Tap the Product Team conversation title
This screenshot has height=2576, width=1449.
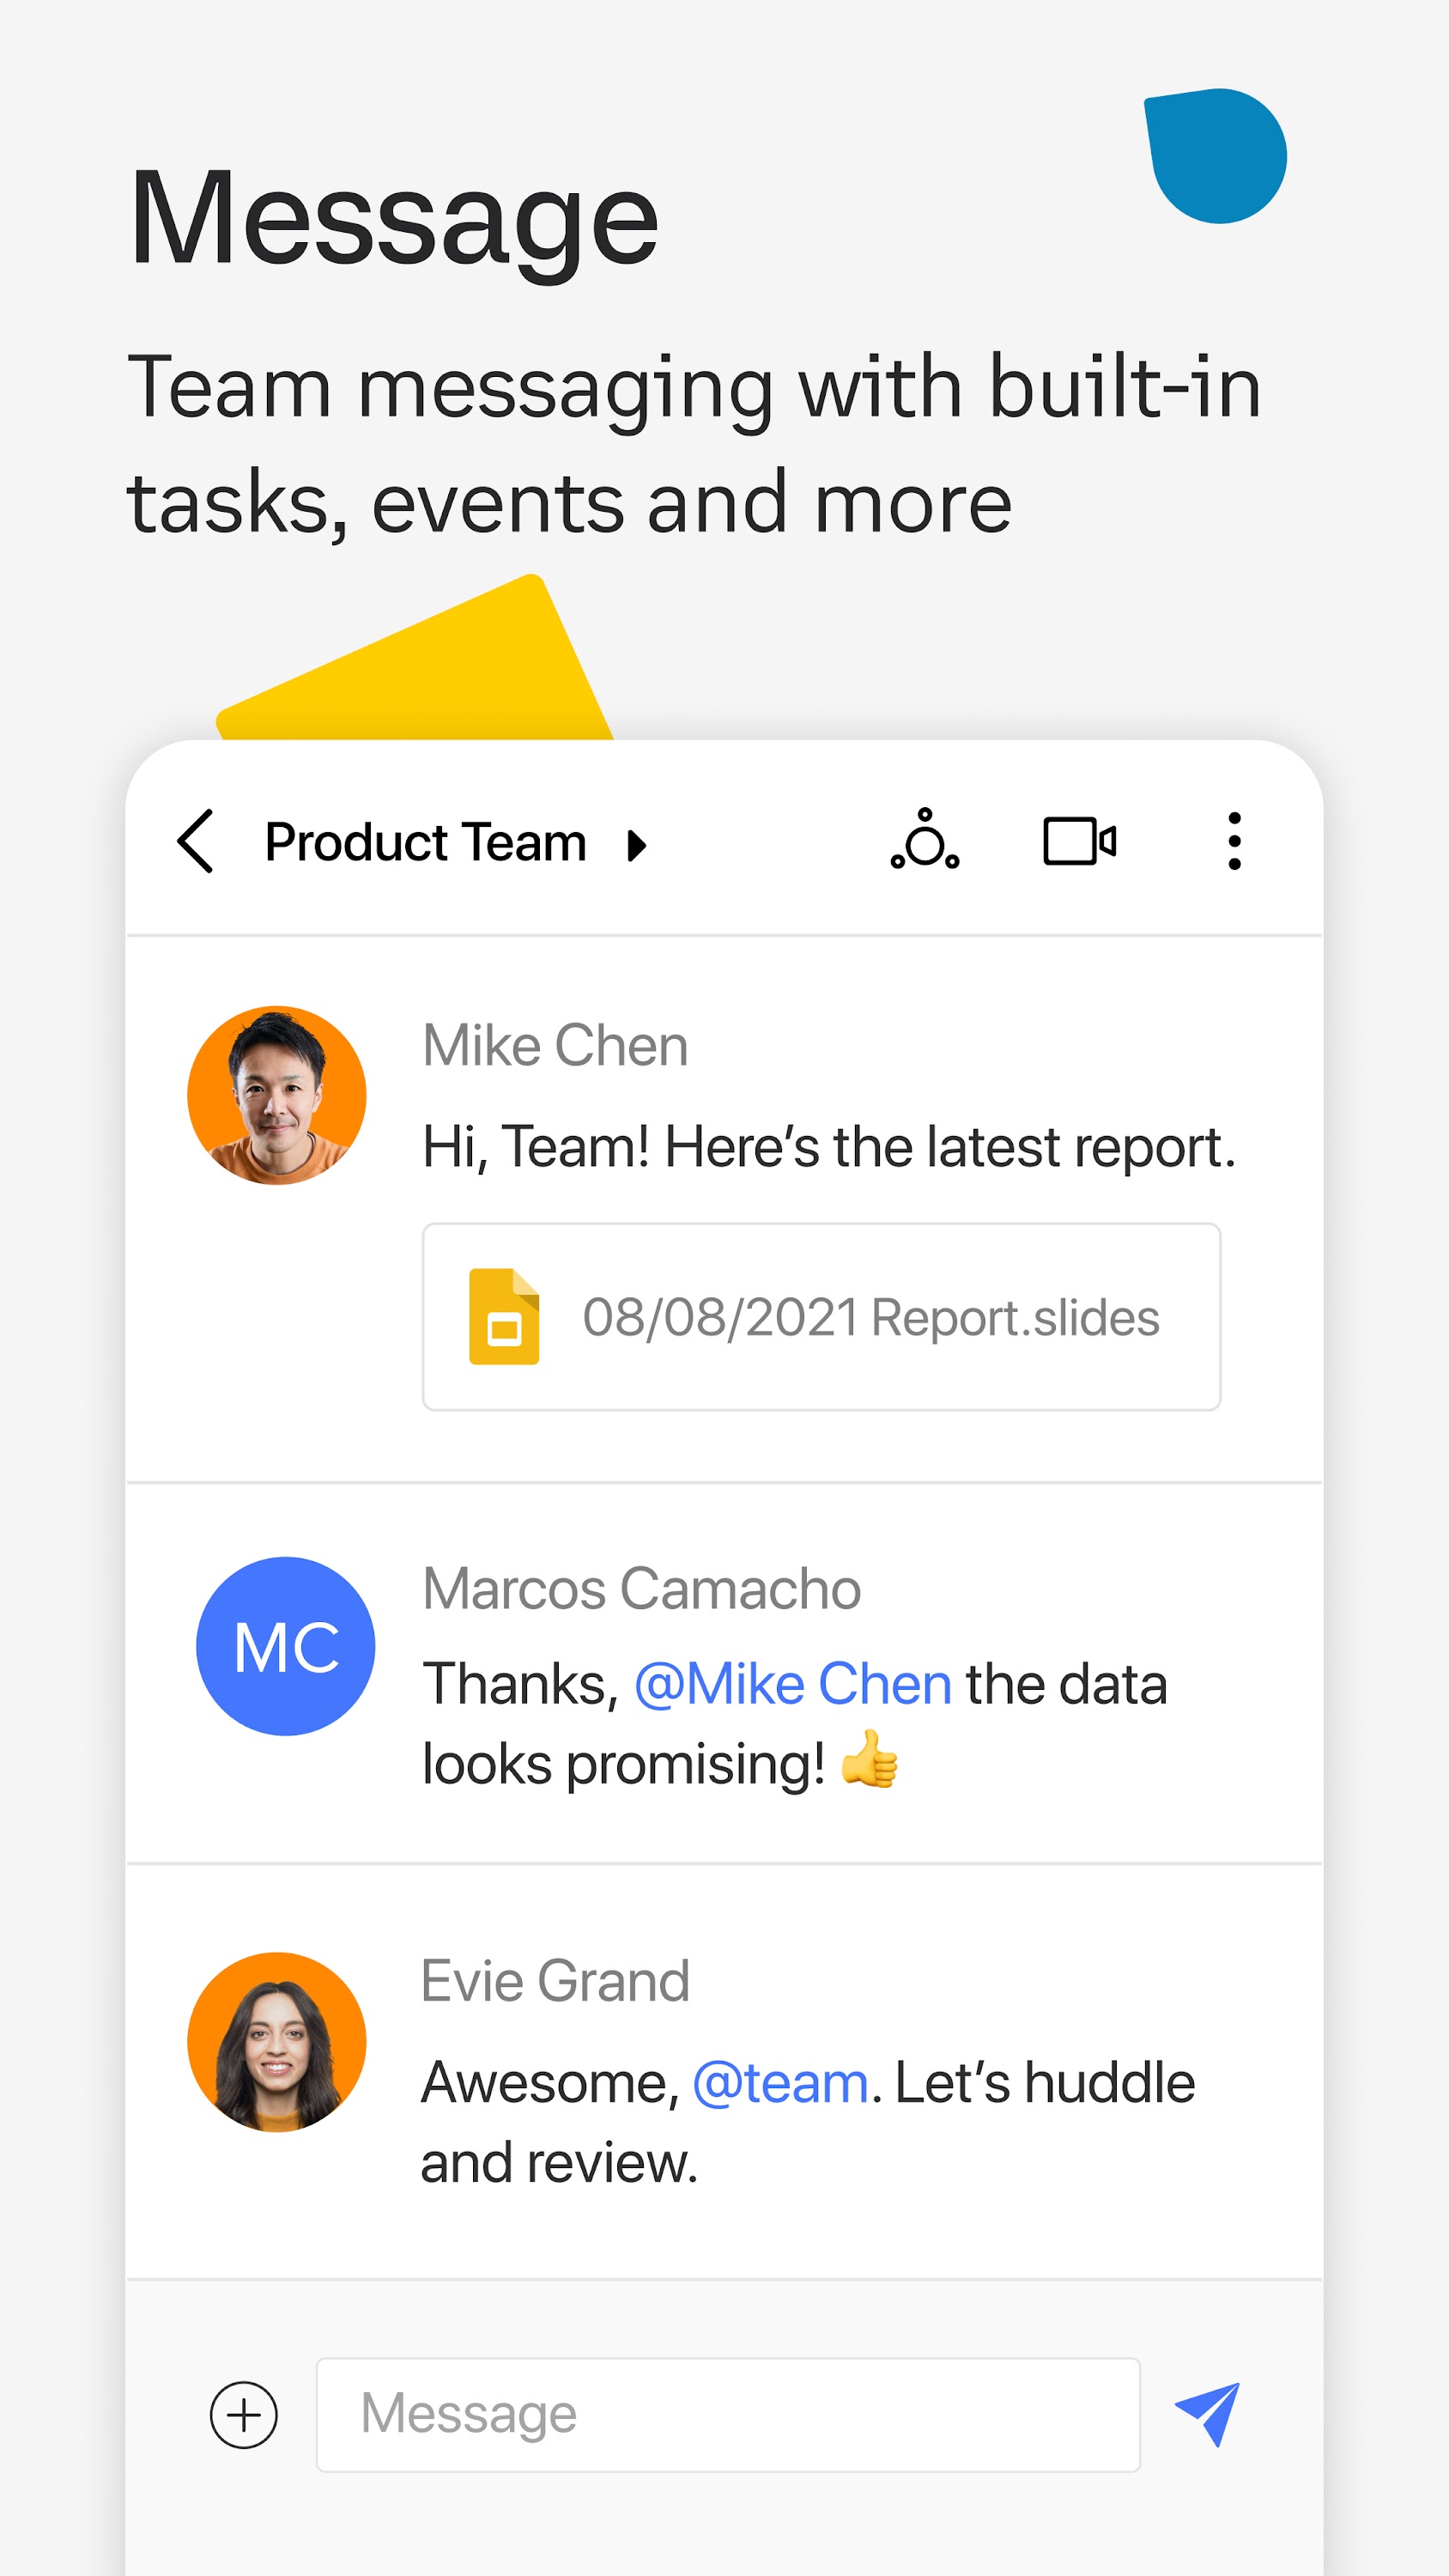coord(425,842)
